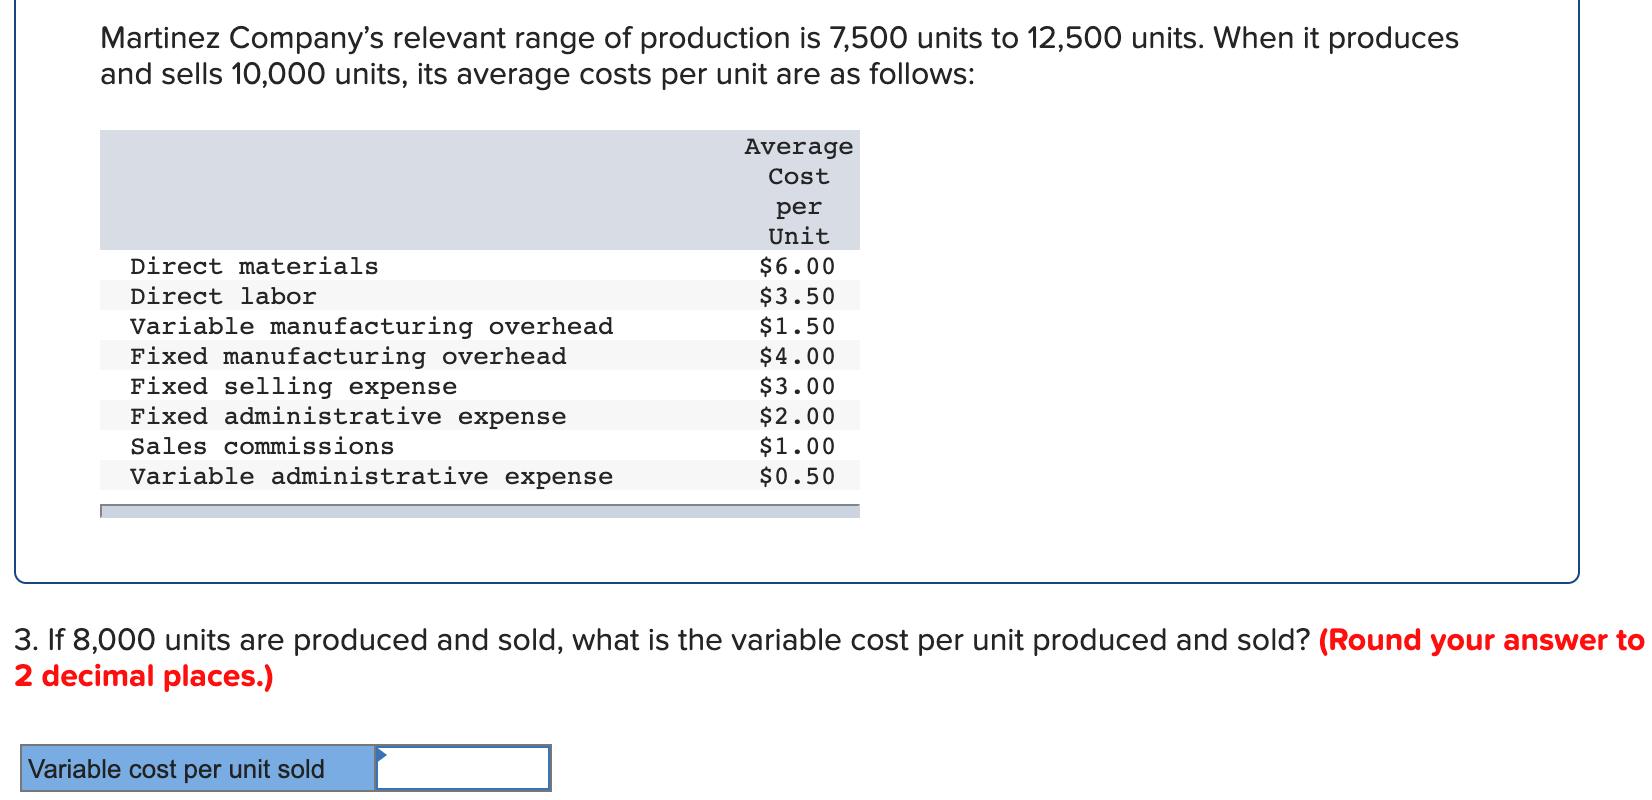Click the 'Direct materials' row label

point(254,266)
